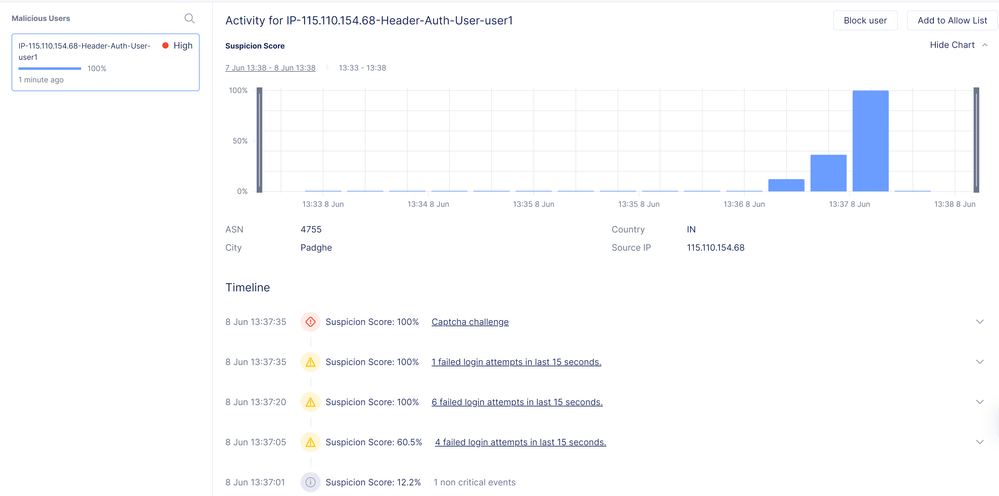Select the 13:33 - 13:38 time range
Viewport: 999px width, 496px height.
[362, 68]
